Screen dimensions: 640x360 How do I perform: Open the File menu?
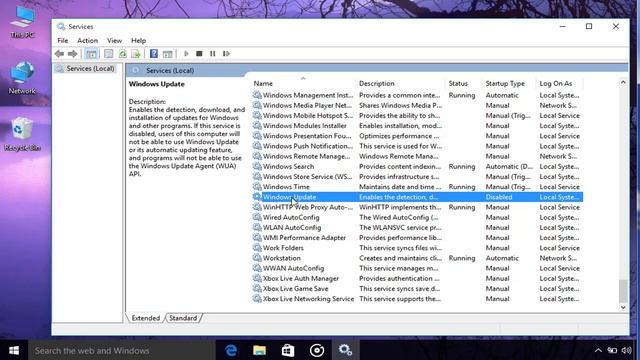click(x=62, y=40)
